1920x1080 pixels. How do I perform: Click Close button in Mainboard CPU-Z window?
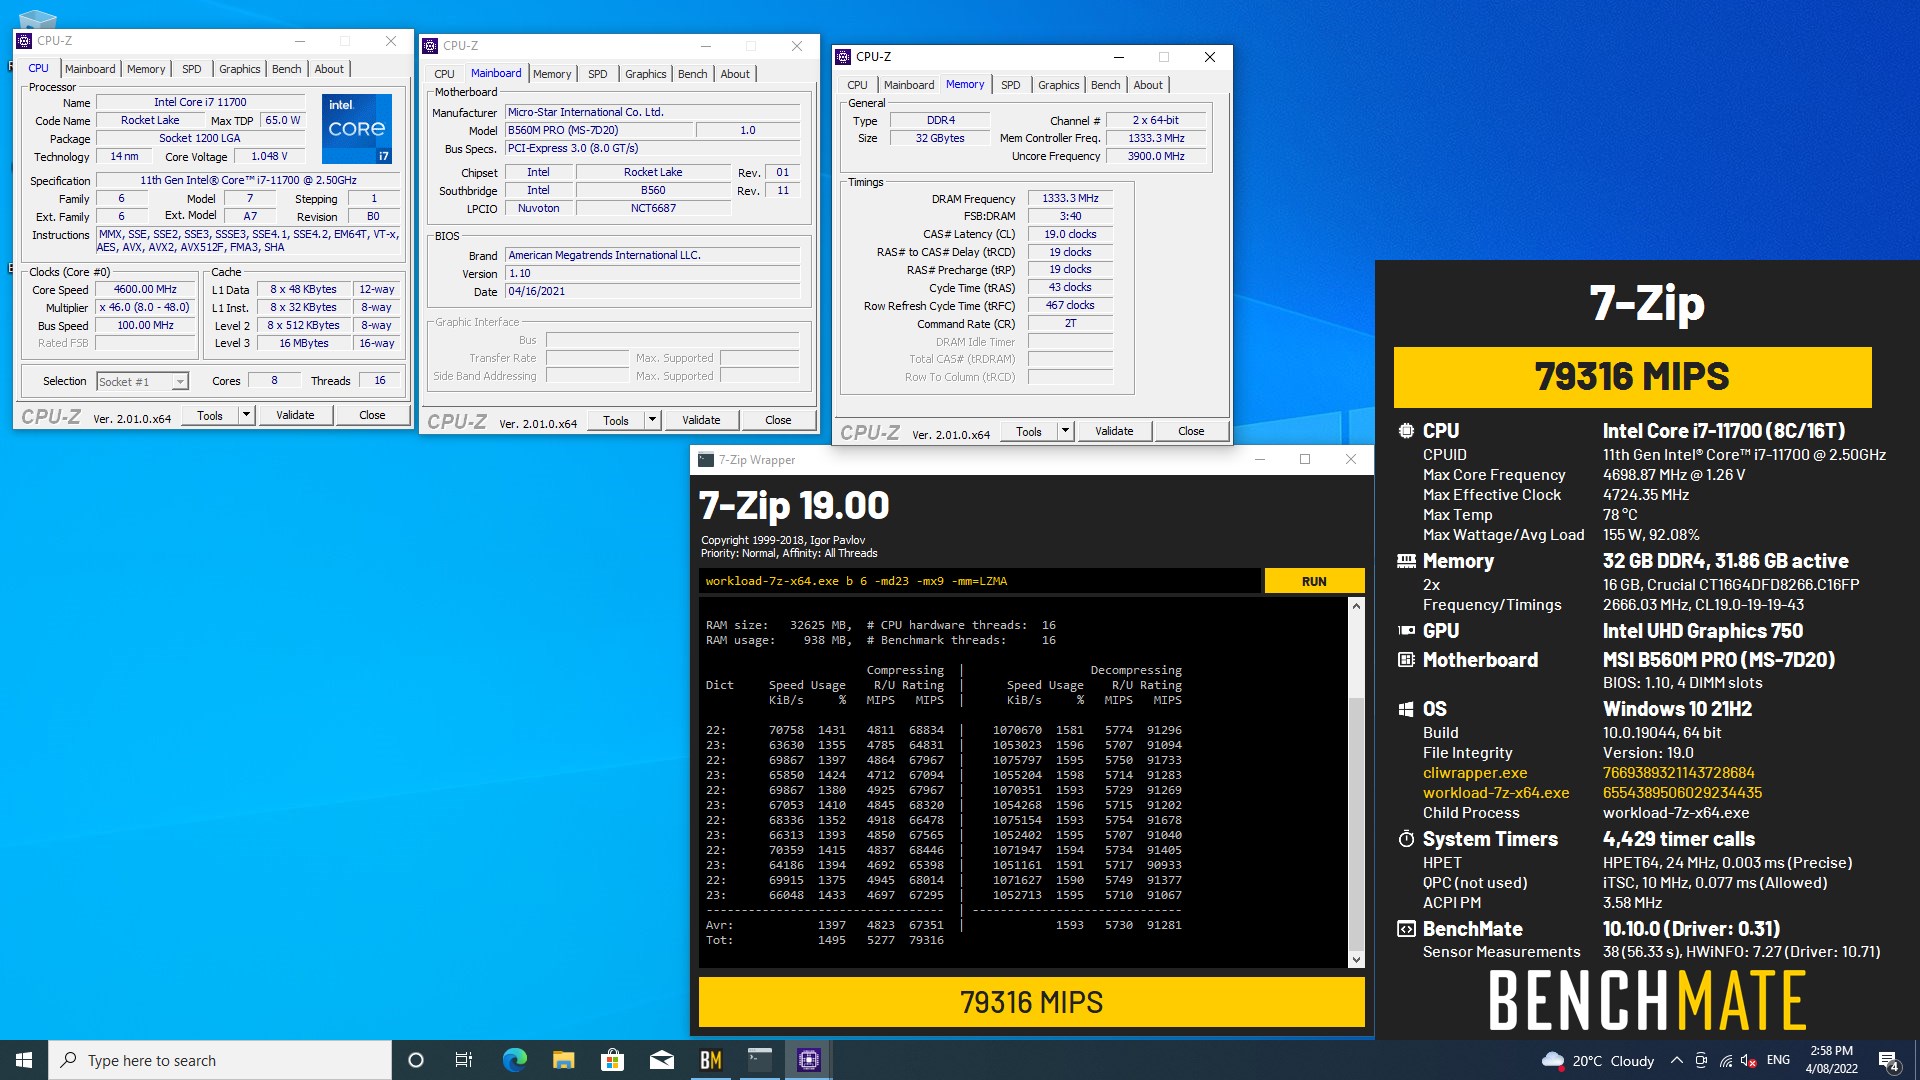[x=778, y=420]
